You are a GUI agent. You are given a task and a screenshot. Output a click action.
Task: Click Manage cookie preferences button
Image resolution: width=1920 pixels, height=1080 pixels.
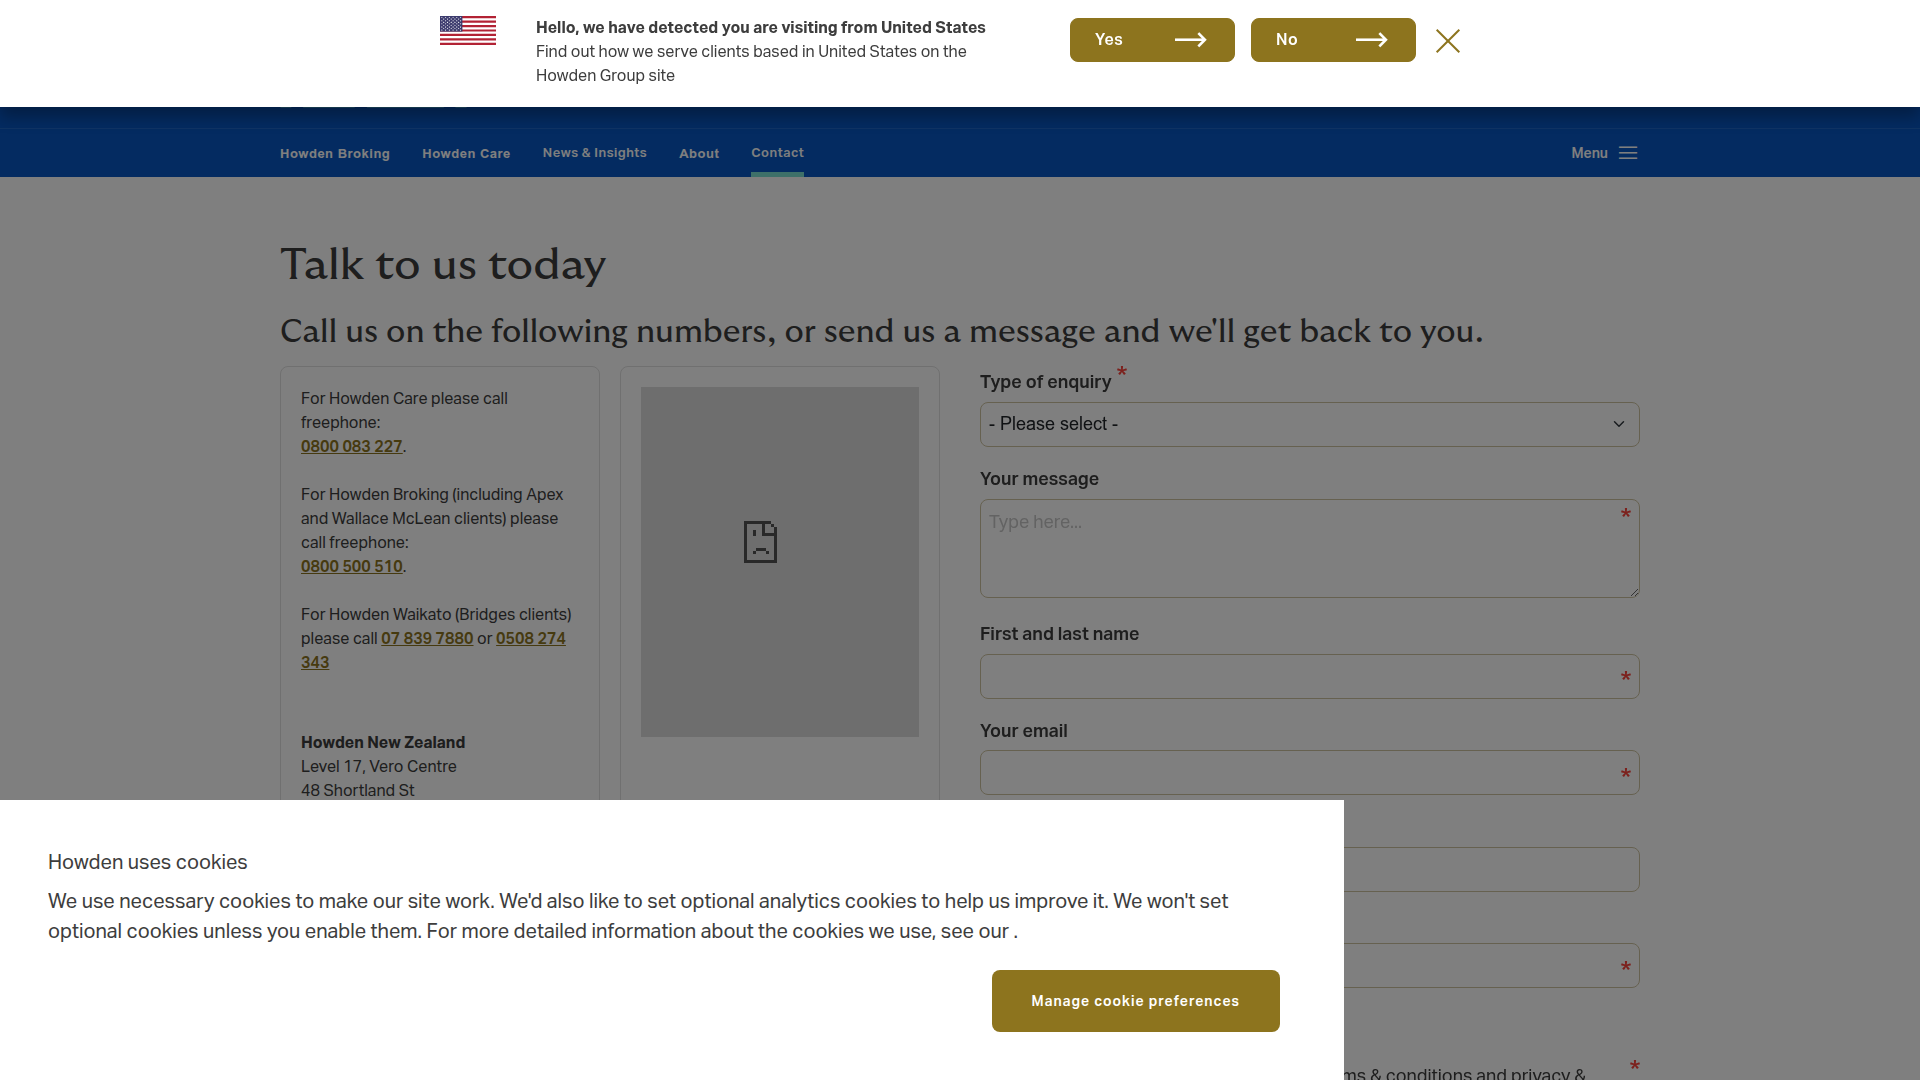click(1135, 1000)
